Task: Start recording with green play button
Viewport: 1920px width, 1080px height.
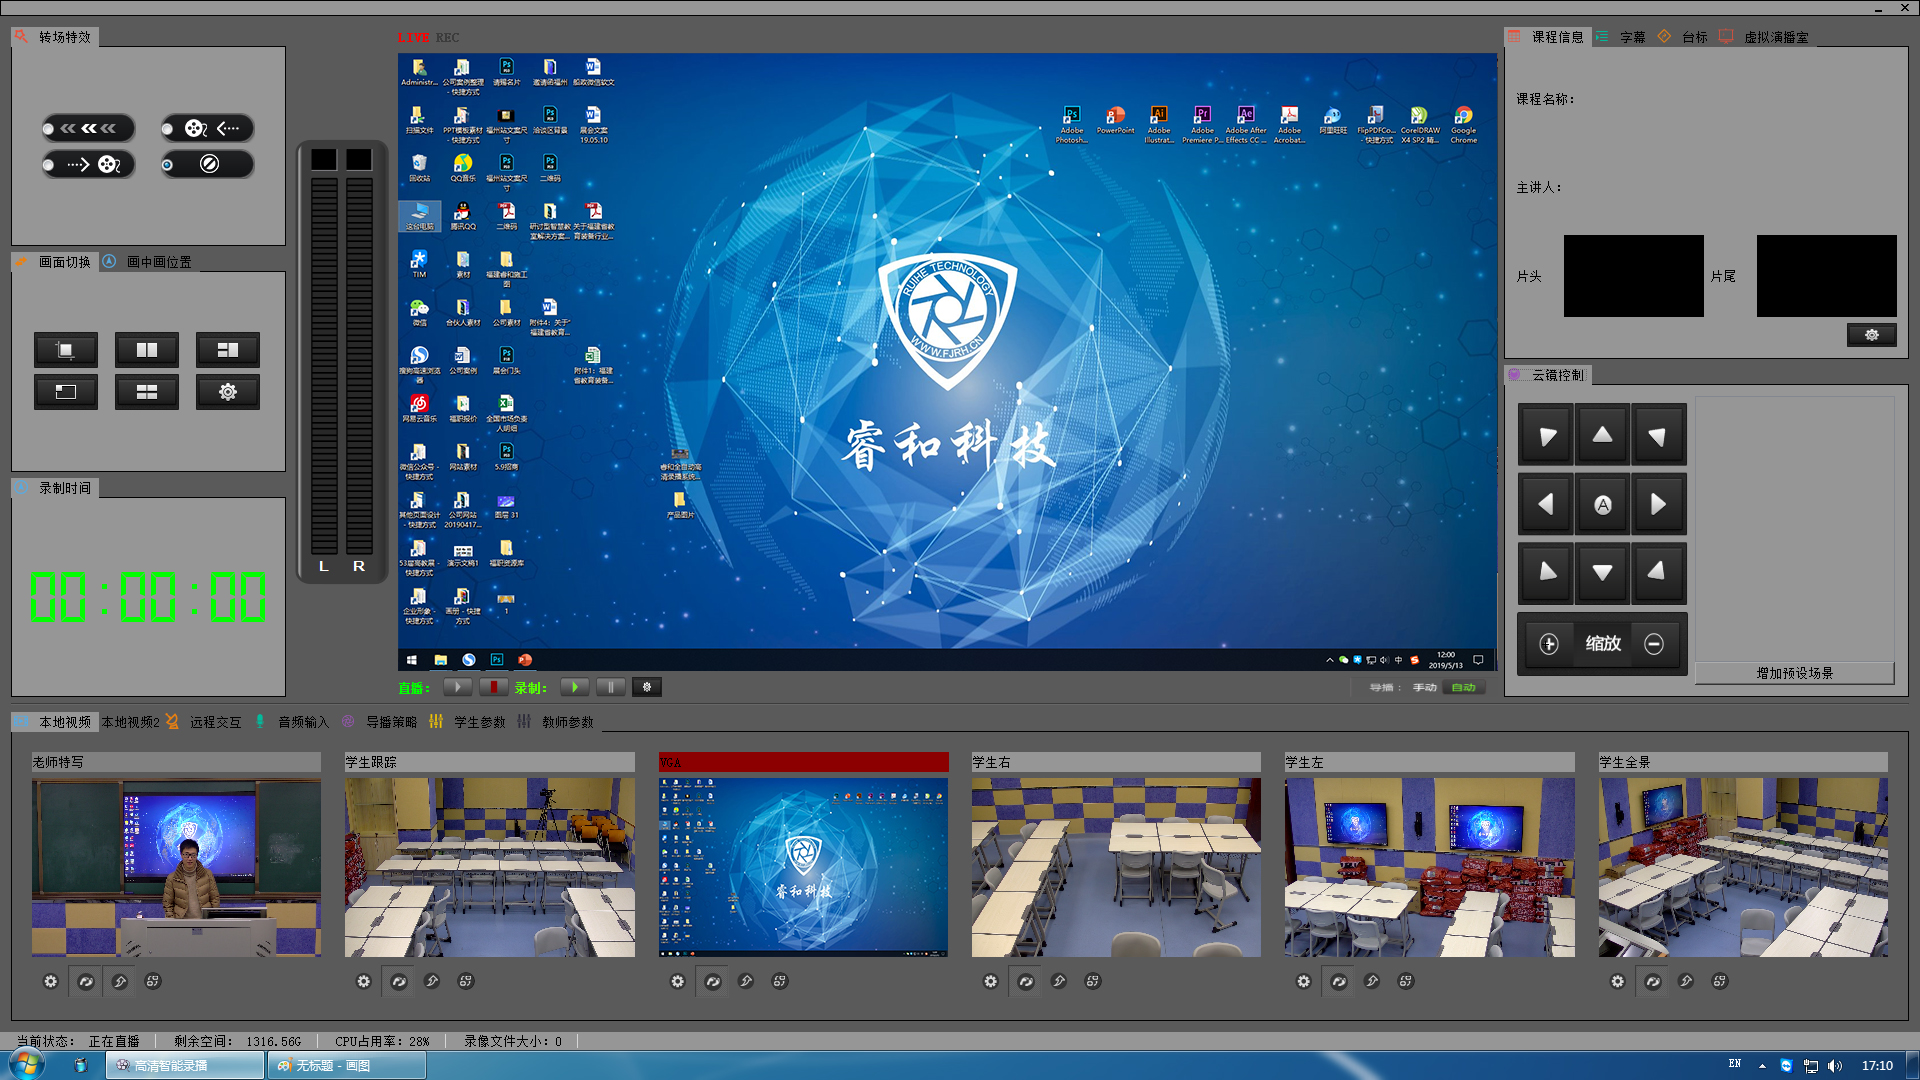Action: tap(575, 687)
